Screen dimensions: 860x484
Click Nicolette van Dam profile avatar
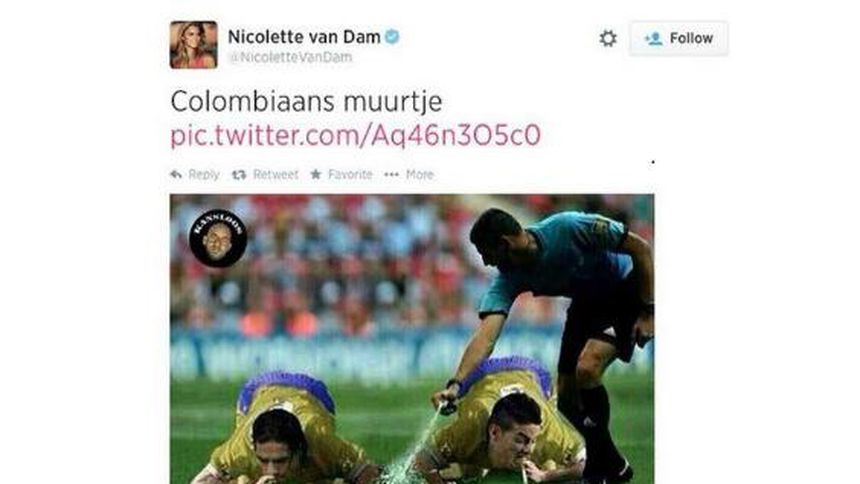(x=194, y=44)
